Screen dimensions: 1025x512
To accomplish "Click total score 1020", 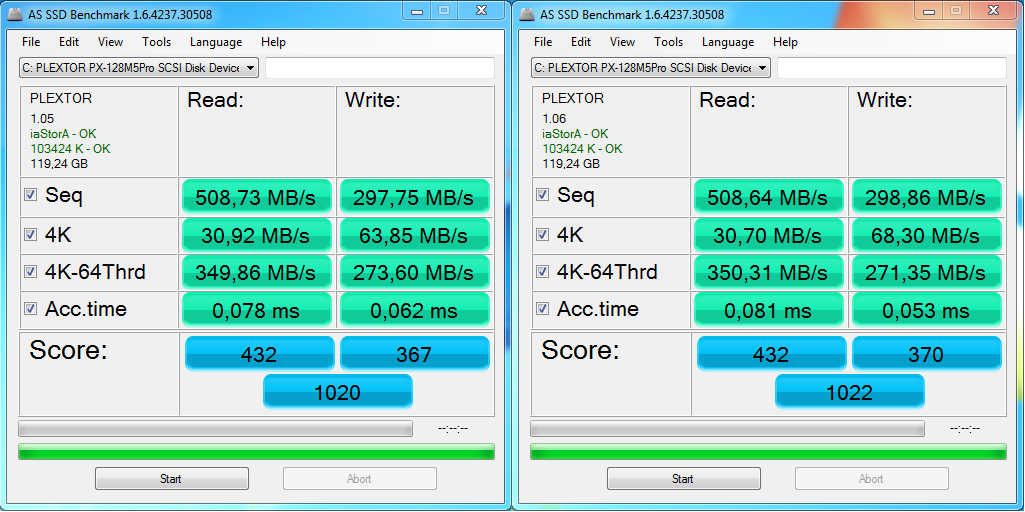I will coord(337,392).
